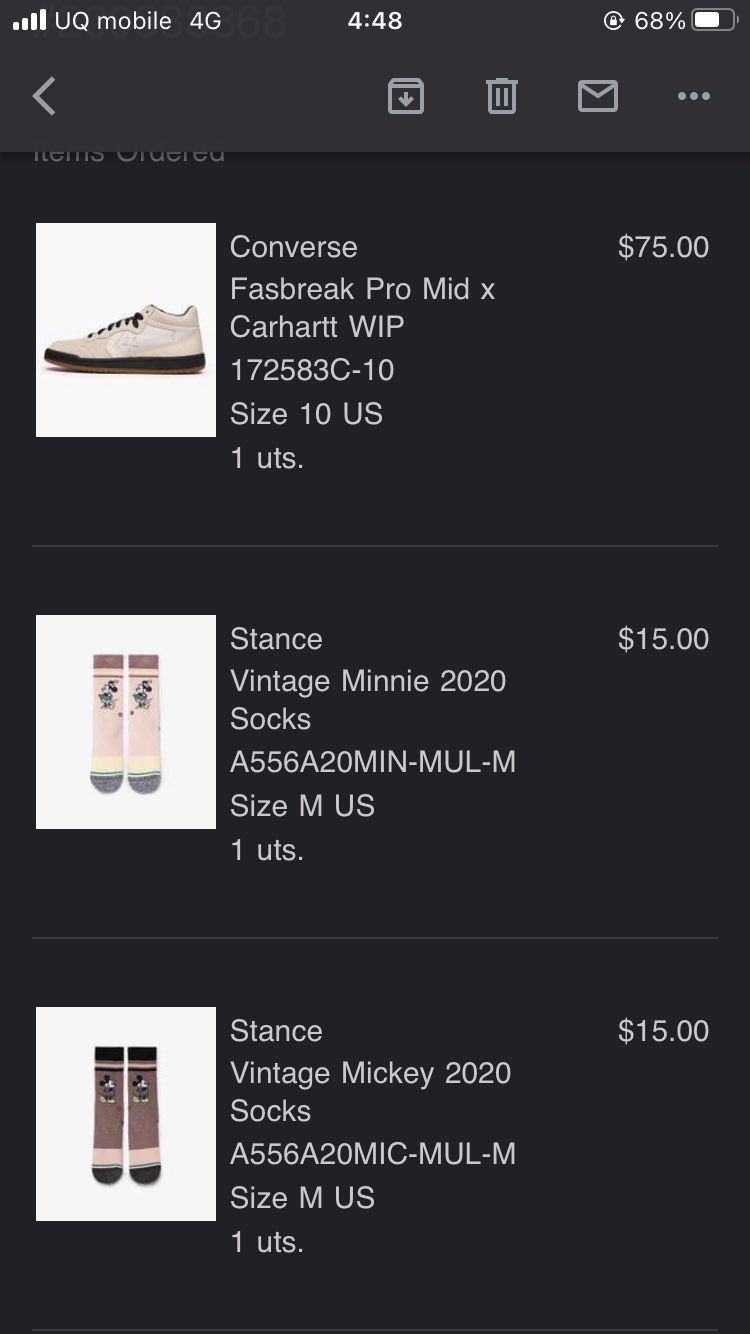
Task: Tap the 4:48 clock in status bar
Action: 375,21
